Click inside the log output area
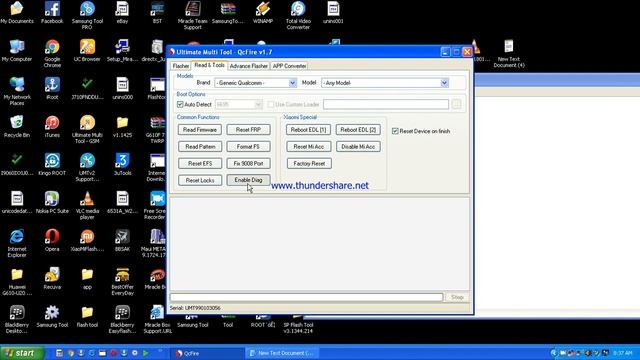640x360 pixels. pos(320,244)
